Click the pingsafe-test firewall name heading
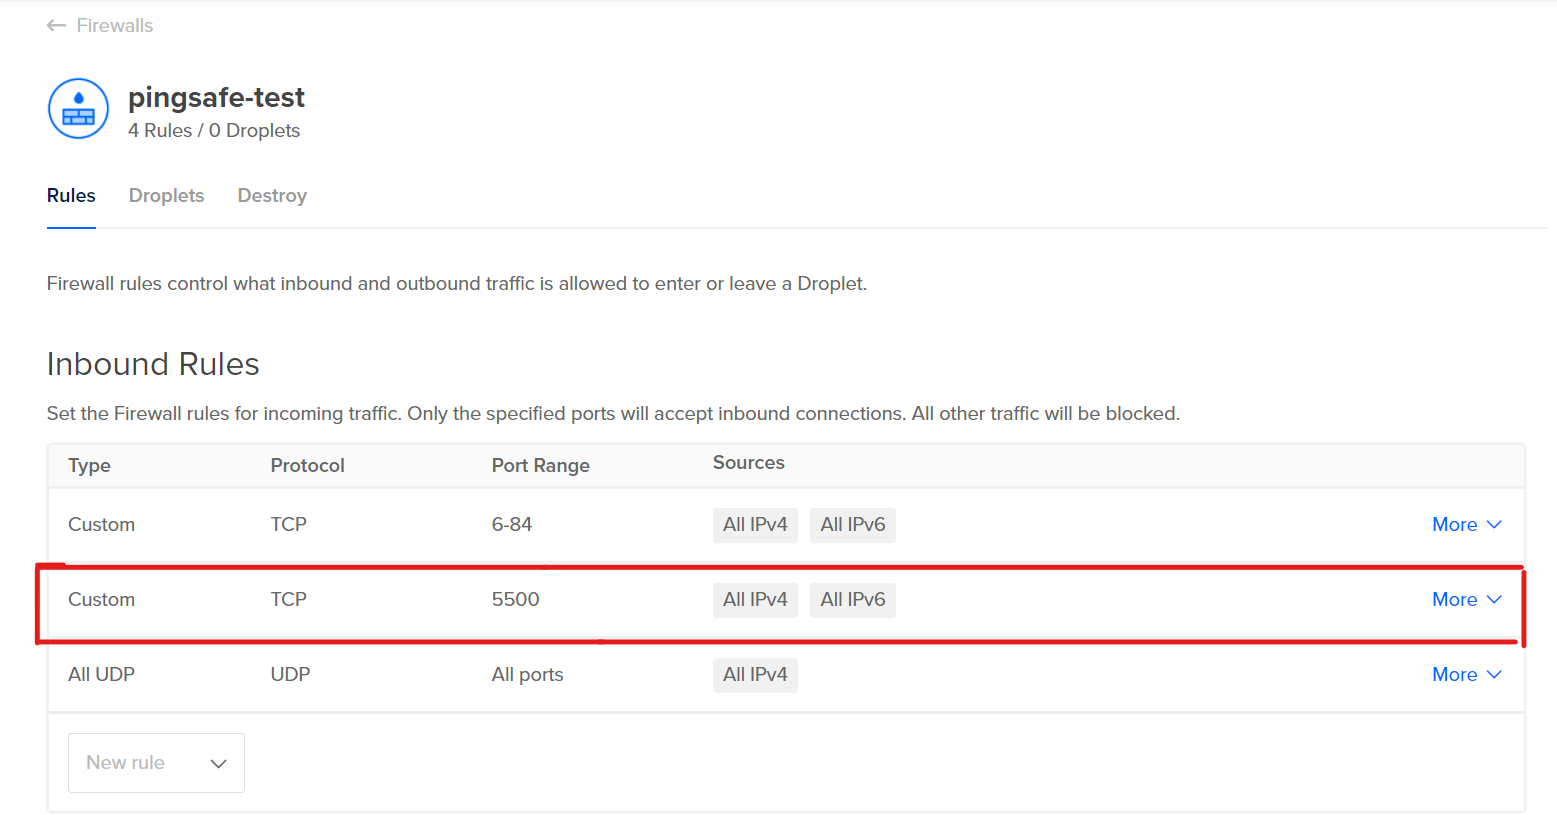Viewport: 1557px width, 815px height. (x=216, y=98)
